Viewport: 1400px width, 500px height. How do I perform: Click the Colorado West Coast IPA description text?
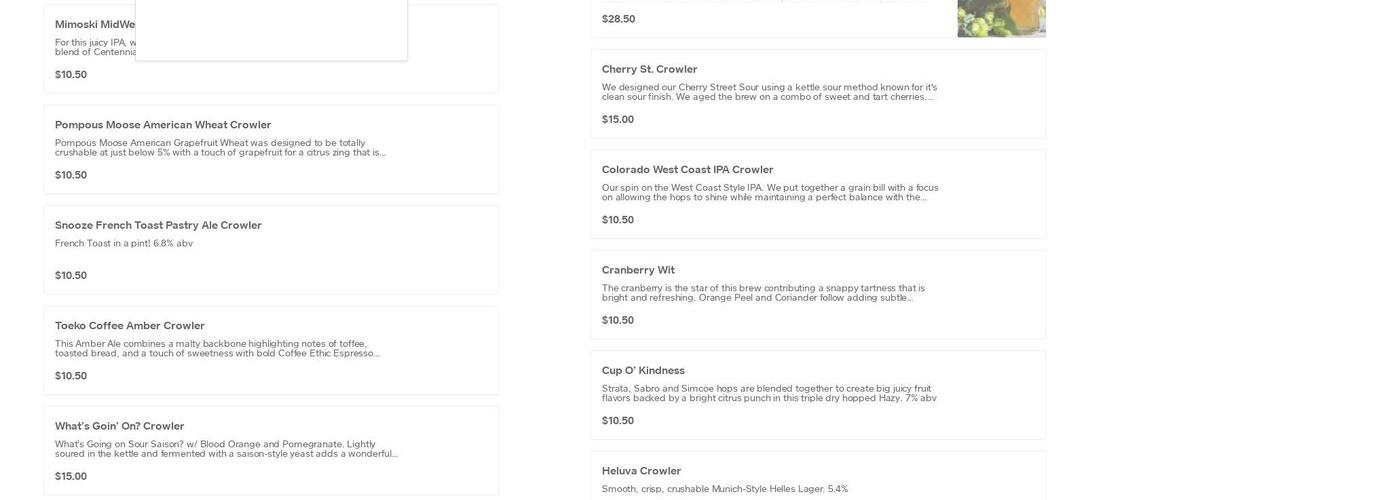click(770, 192)
